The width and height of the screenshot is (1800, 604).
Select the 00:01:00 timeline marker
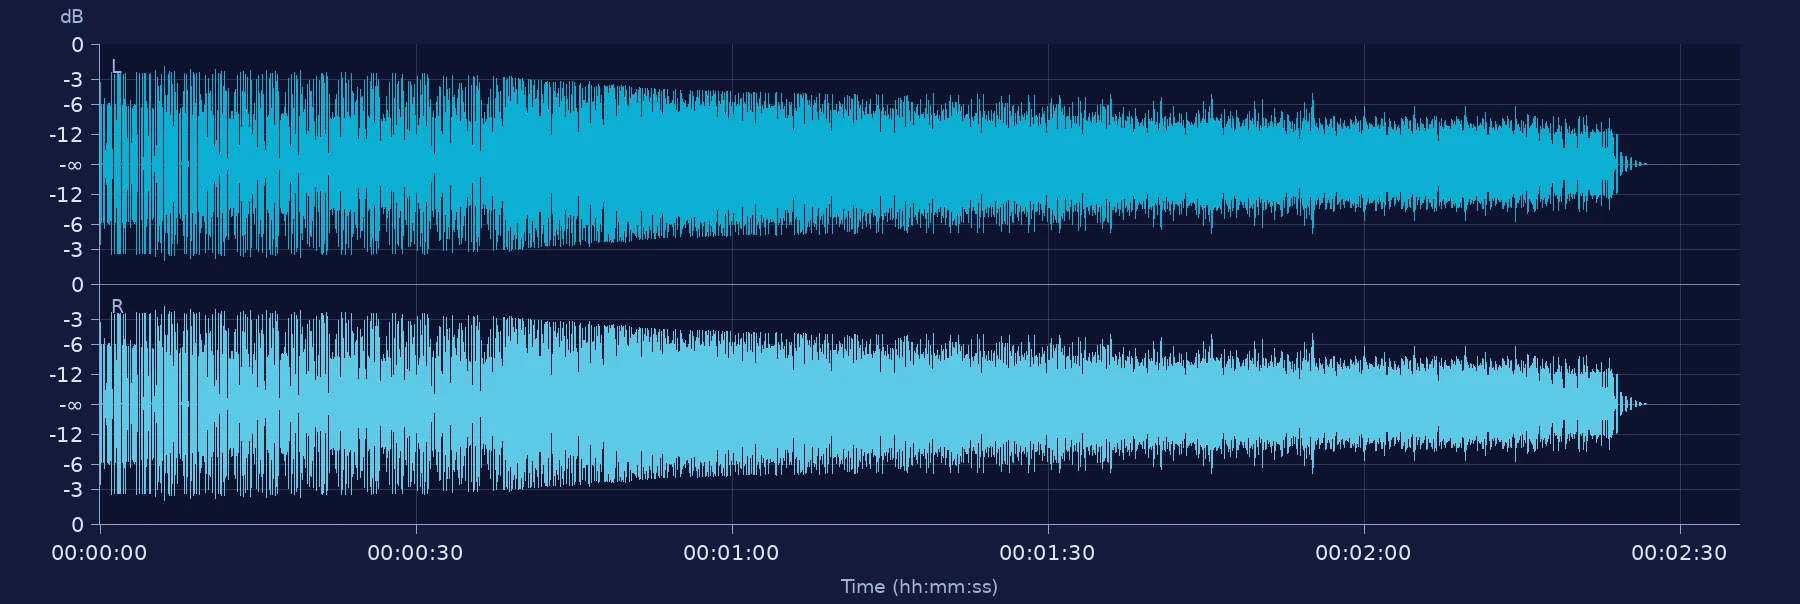coord(731,553)
